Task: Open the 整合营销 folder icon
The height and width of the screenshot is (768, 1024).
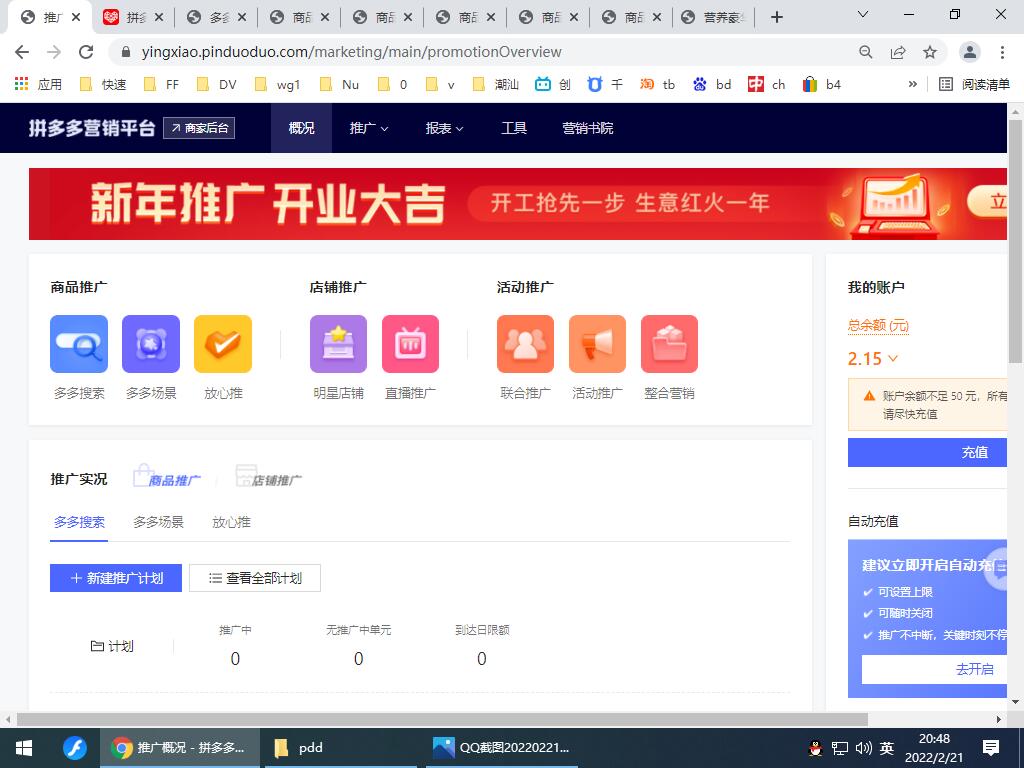Action: 669,344
